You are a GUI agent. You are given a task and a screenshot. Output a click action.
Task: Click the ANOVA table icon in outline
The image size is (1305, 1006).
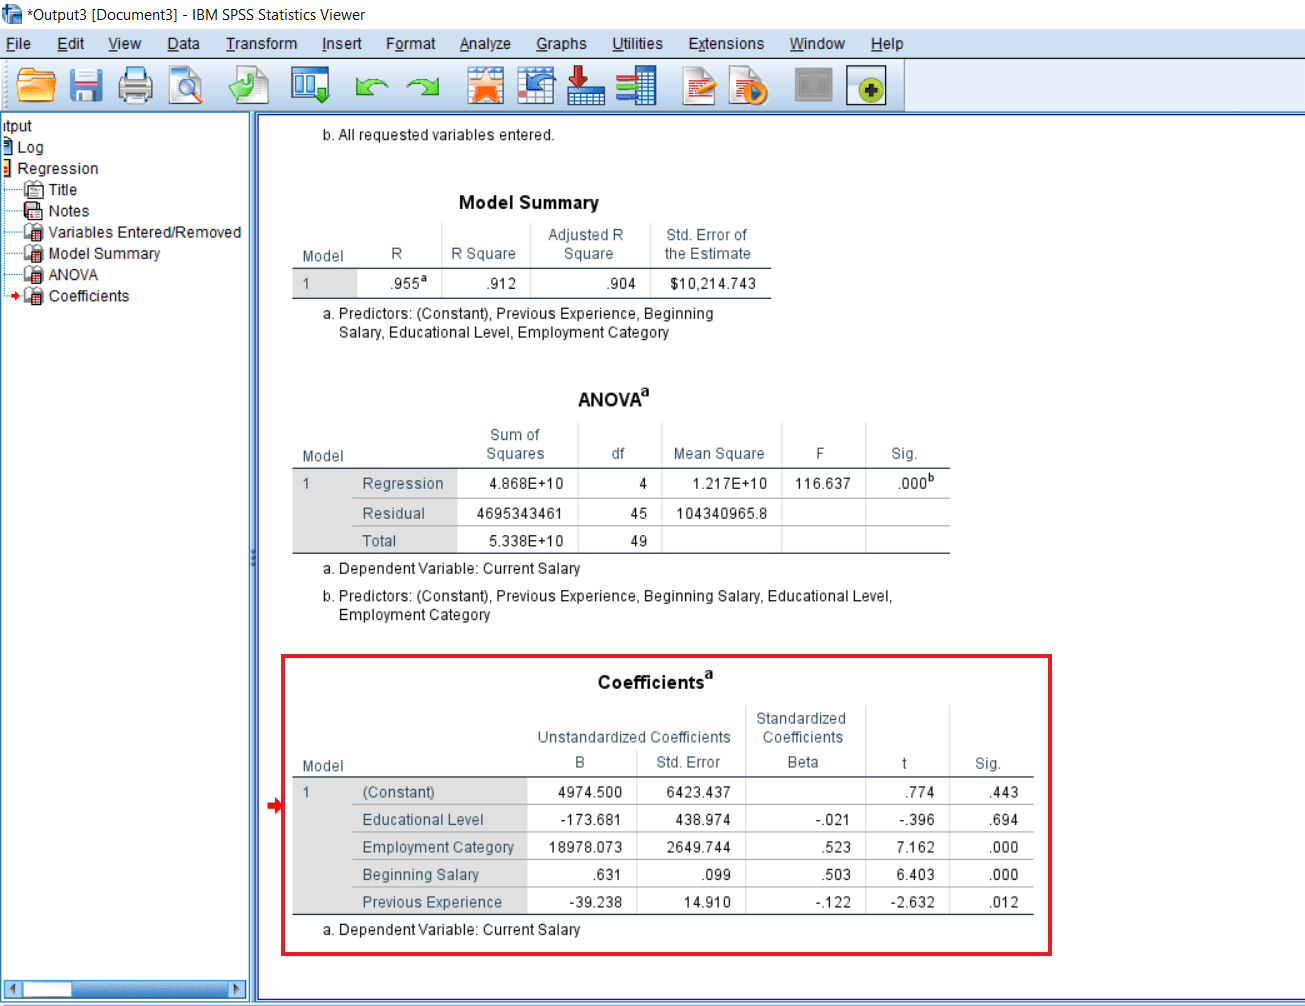[33, 275]
